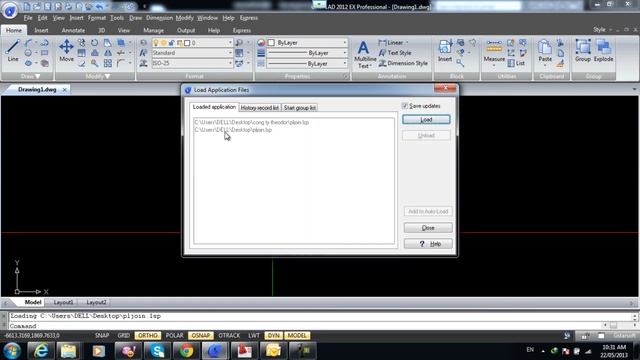Image resolution: width=640 pixels, height=360 pixels.
Task: Open Internet Explorer from taskbar
Action: click(x=40, y=351)
